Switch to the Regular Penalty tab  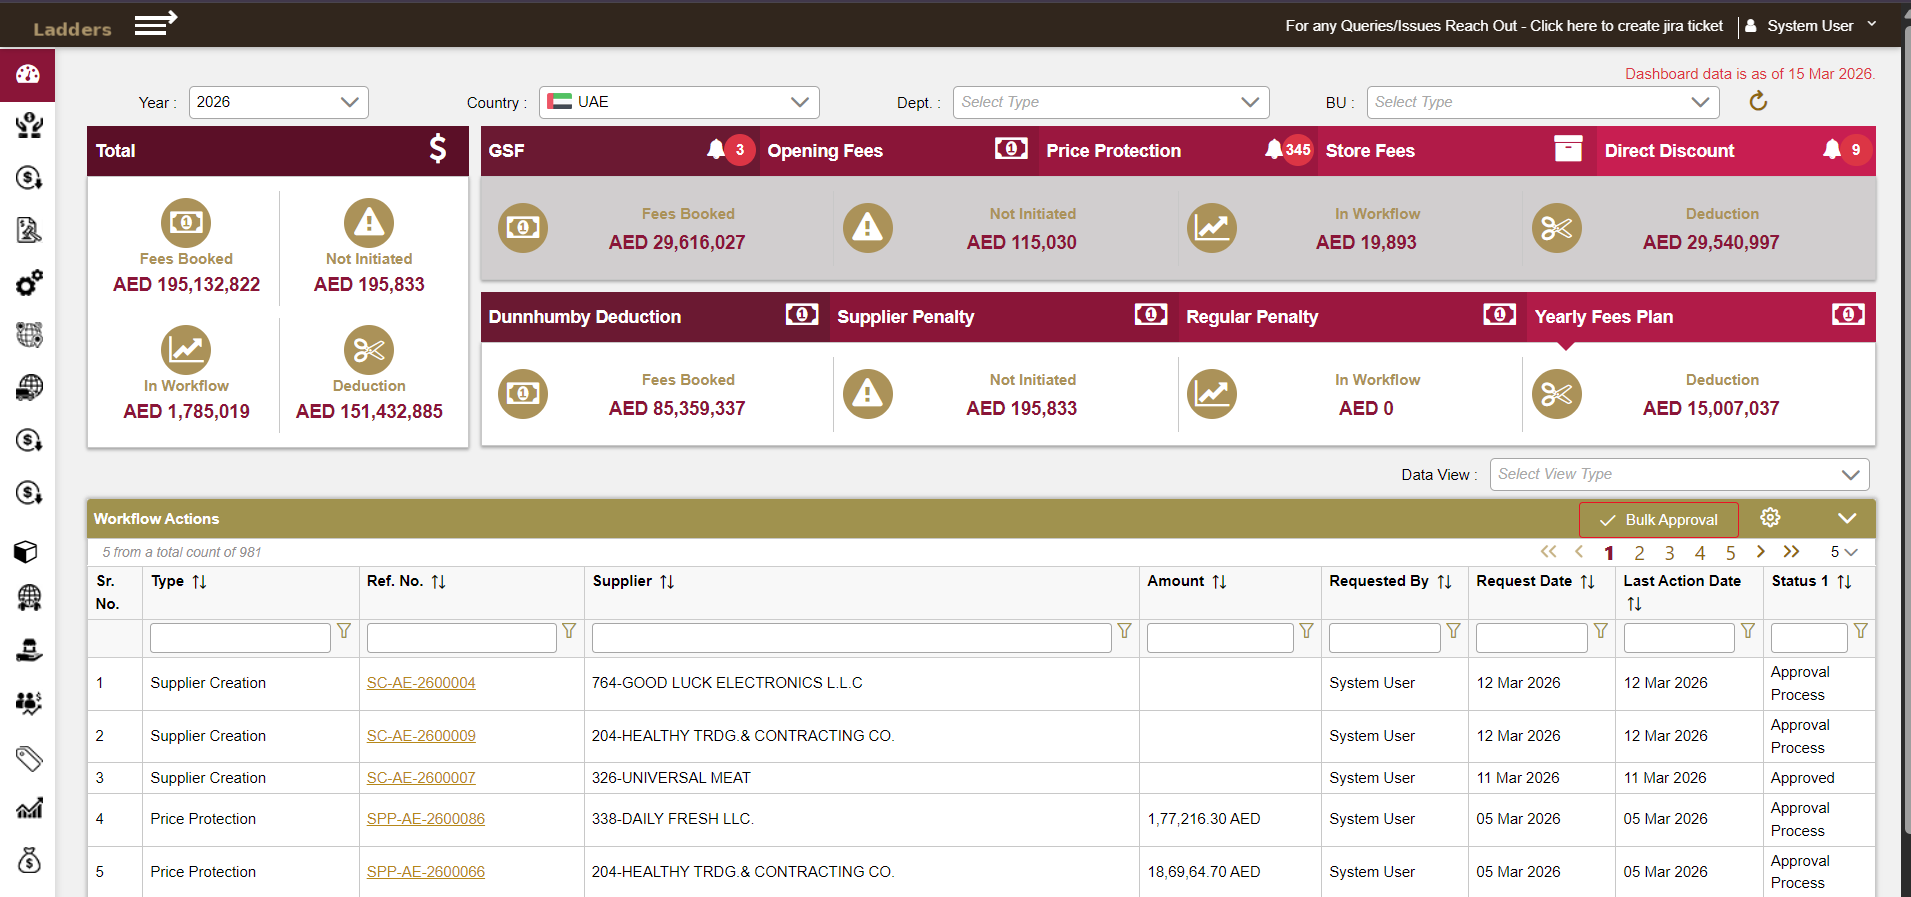click(1352, 317)
